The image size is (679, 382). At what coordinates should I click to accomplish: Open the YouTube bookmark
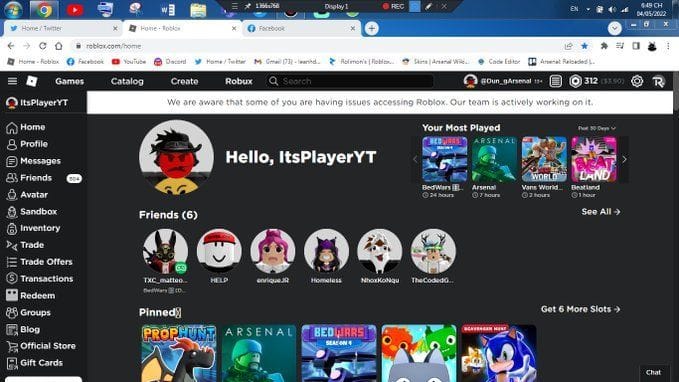pos(129,62)
